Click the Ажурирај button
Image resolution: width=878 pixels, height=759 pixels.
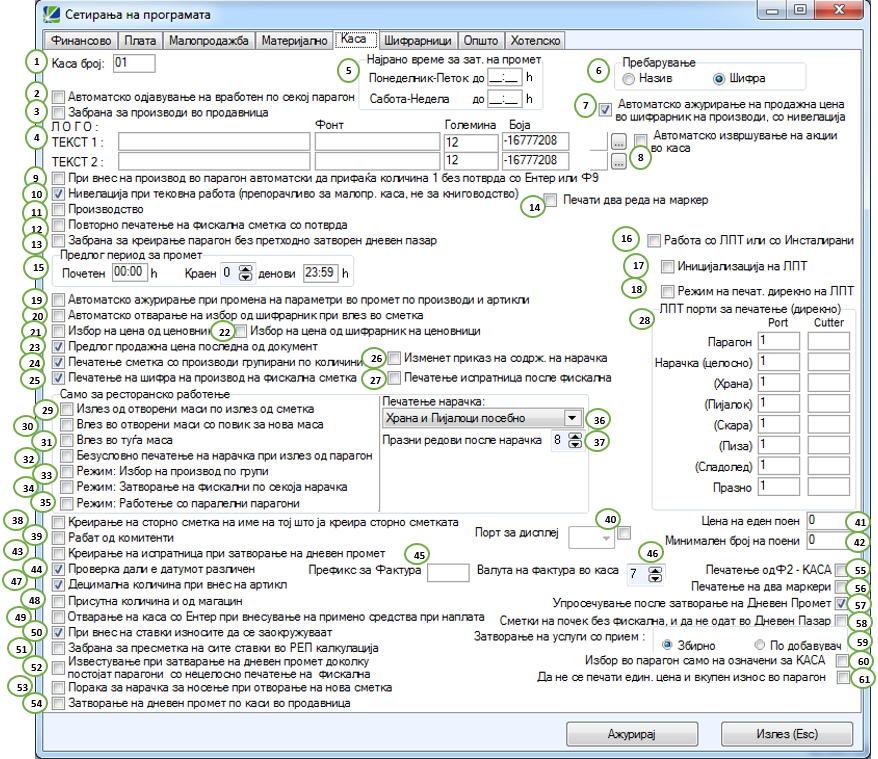pos(632,734)
